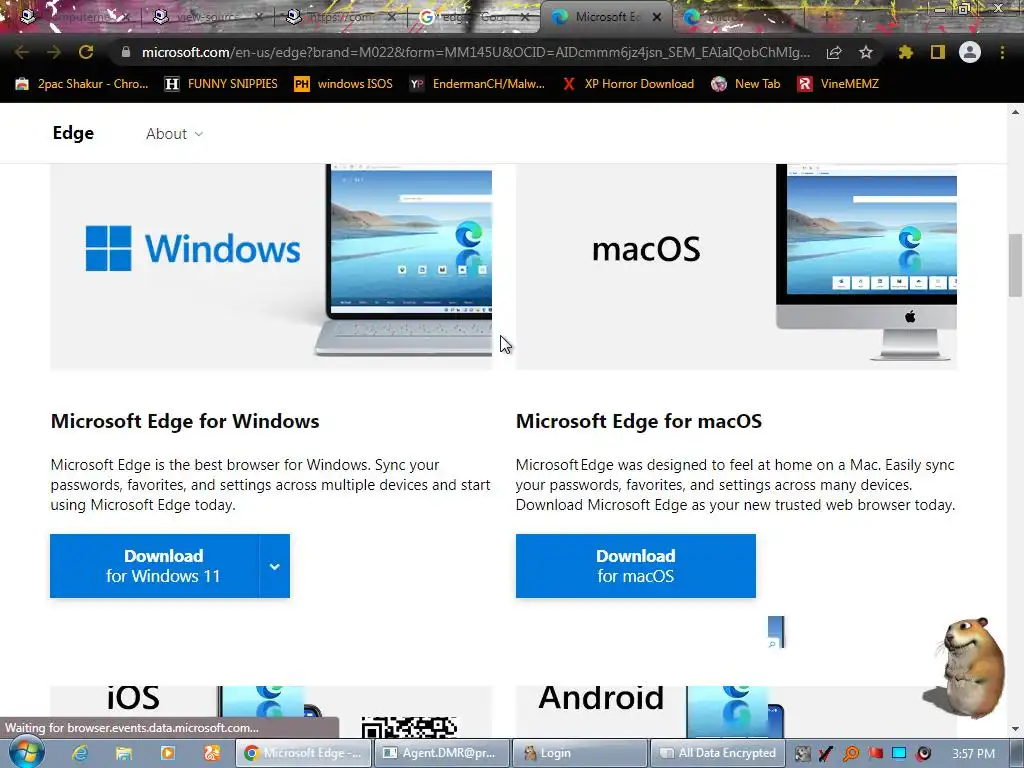This screenshot has height=768, width=1024.
Task: Click the Microsoft Edge for macOS heading
Action: [639, 421]
